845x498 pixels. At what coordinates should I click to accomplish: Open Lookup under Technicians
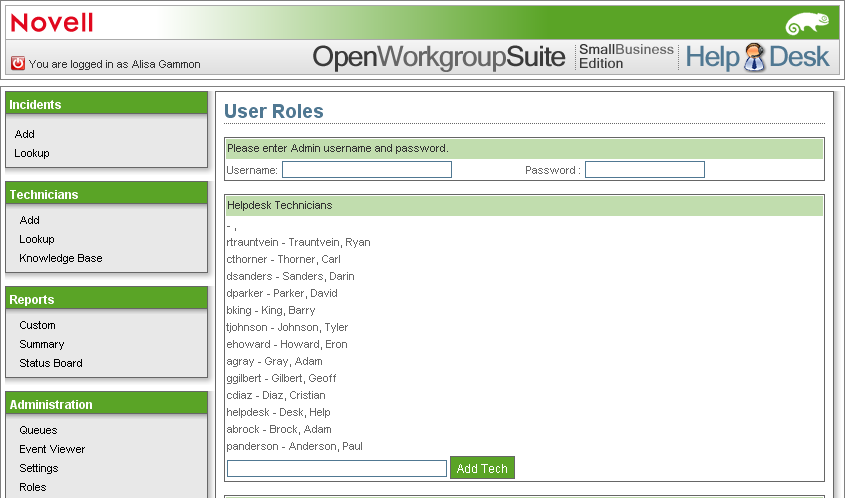(x=37, y=239)
